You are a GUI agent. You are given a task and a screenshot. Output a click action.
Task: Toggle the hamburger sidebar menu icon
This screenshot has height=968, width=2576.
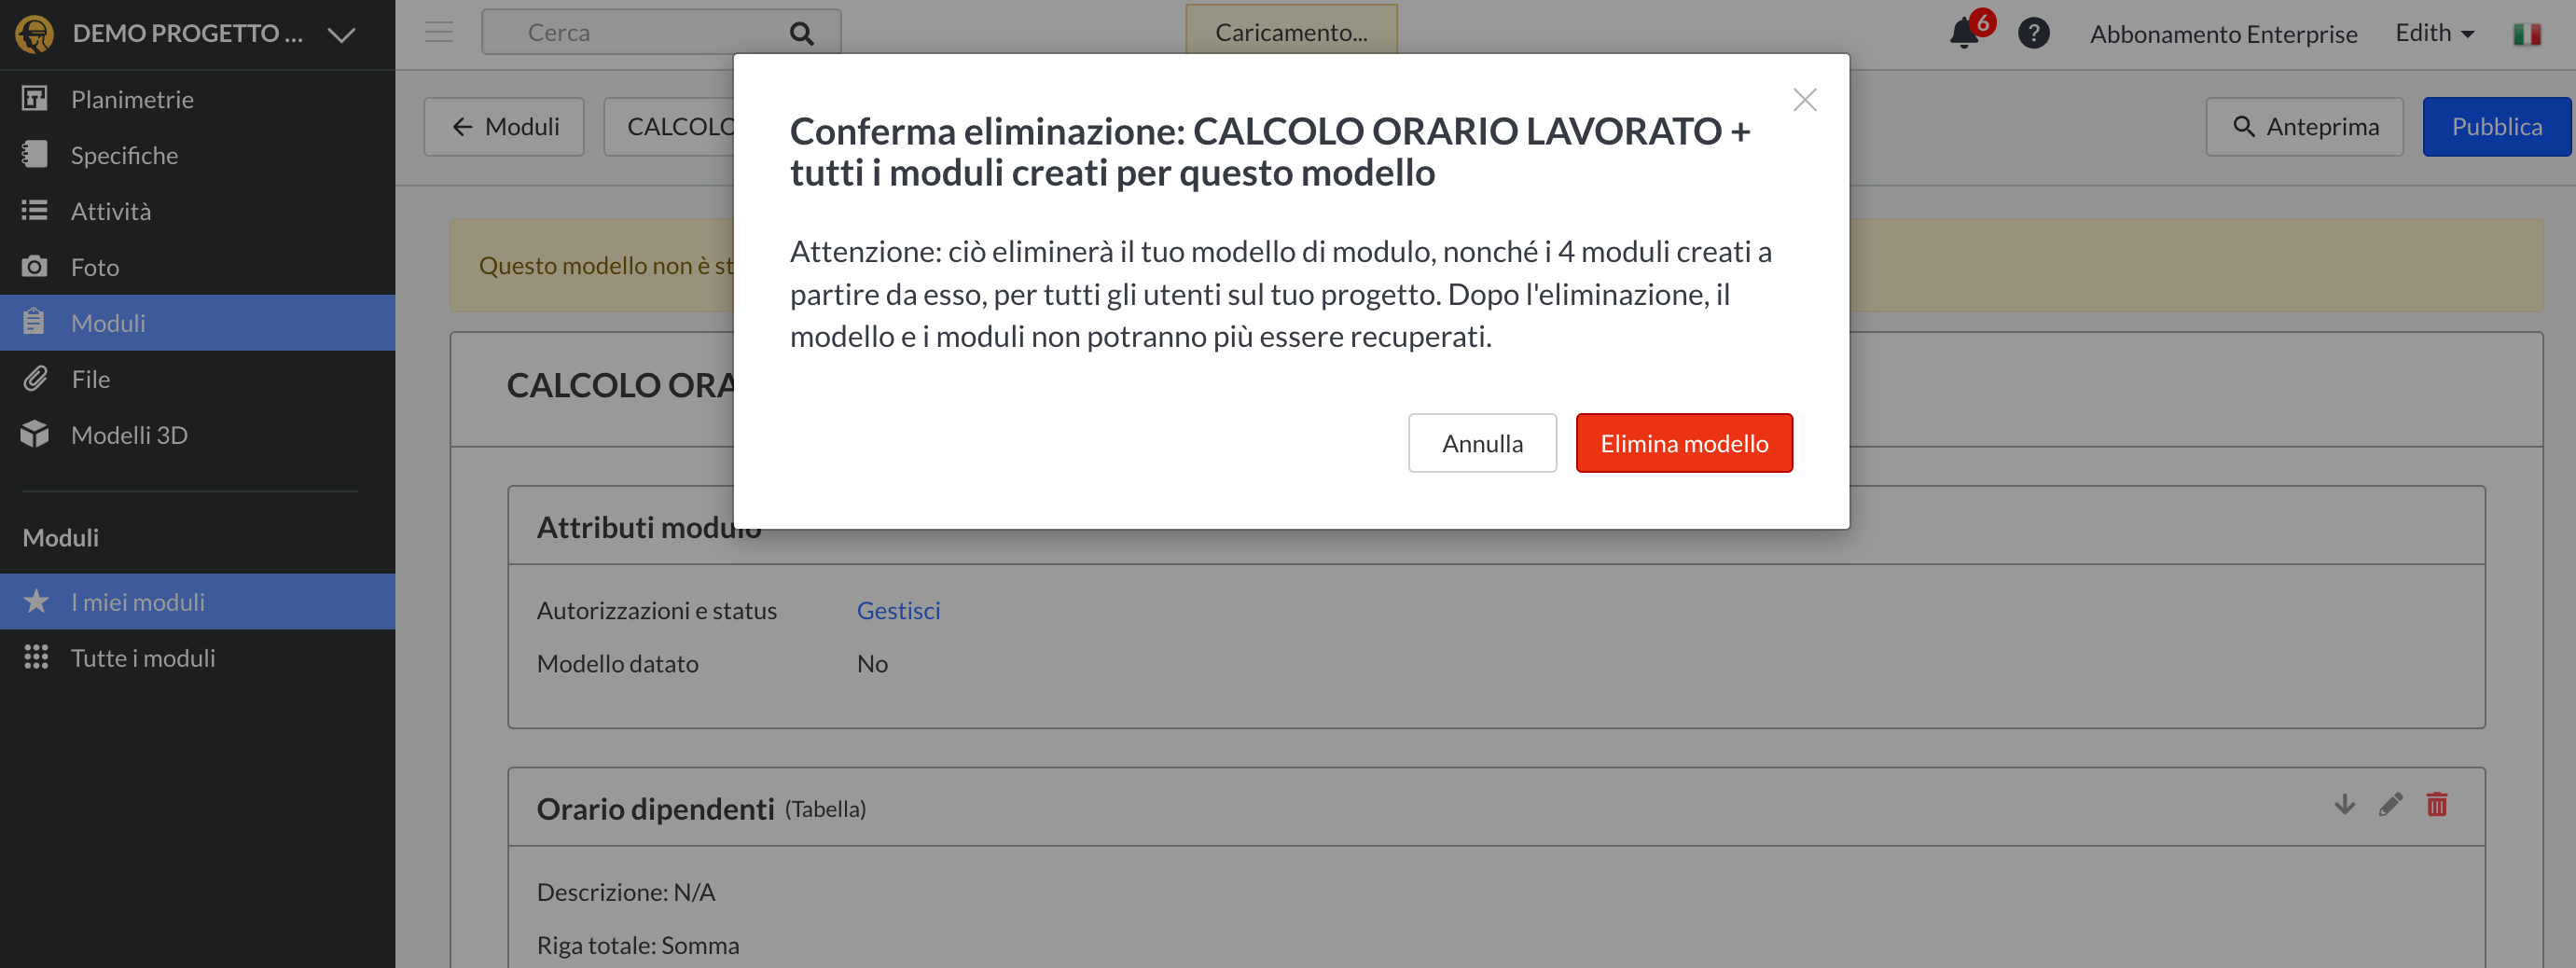[439, 33]
